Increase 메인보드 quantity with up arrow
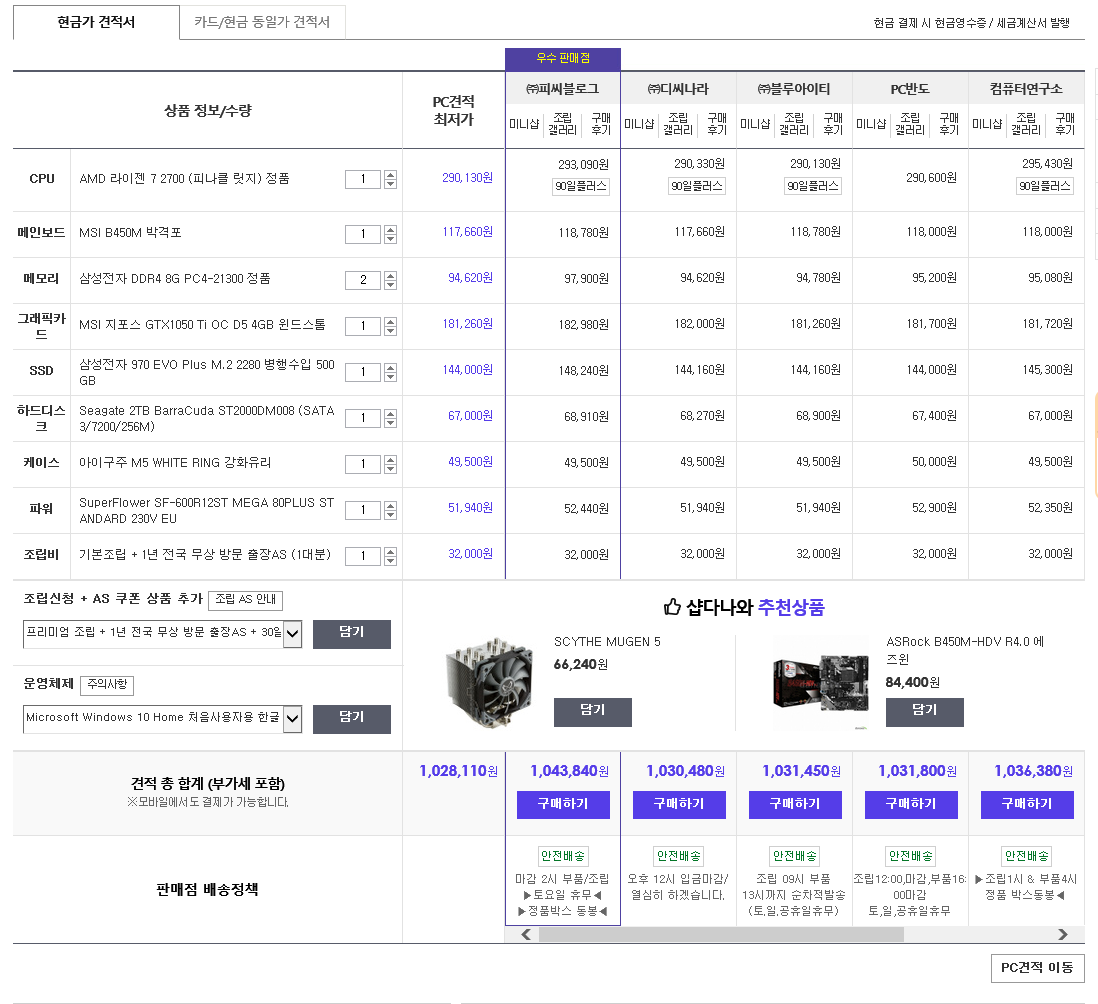The image size is (1098, 1004). (x=391, y=230)
